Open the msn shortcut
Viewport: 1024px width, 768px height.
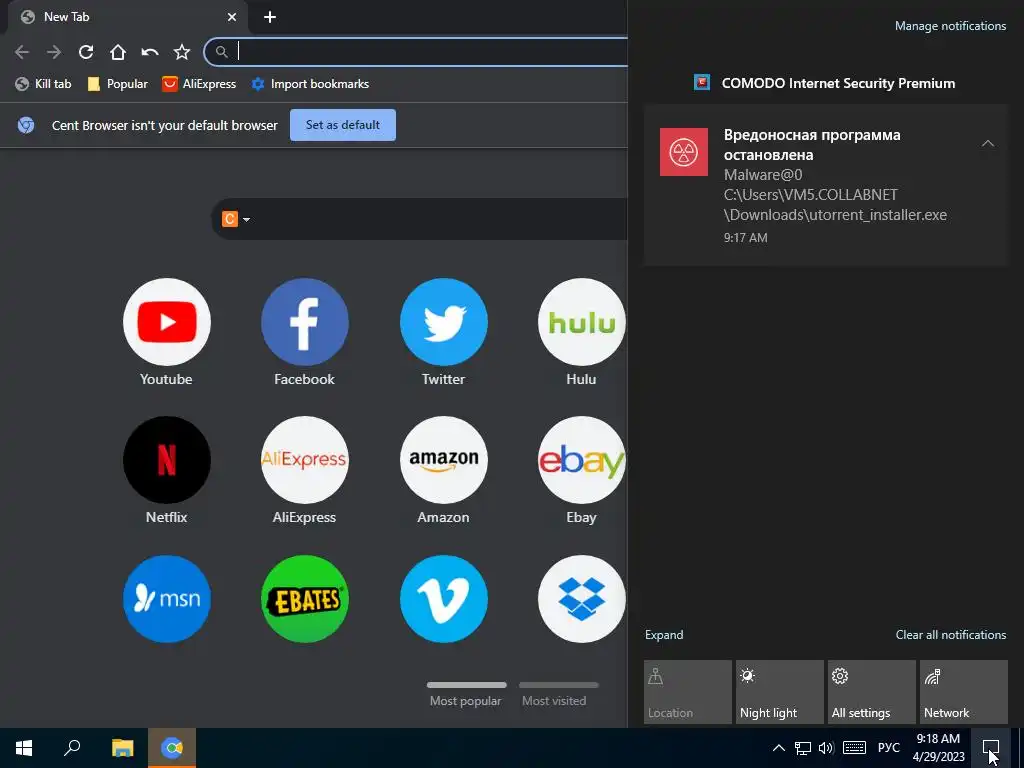(x=167, y=599)
